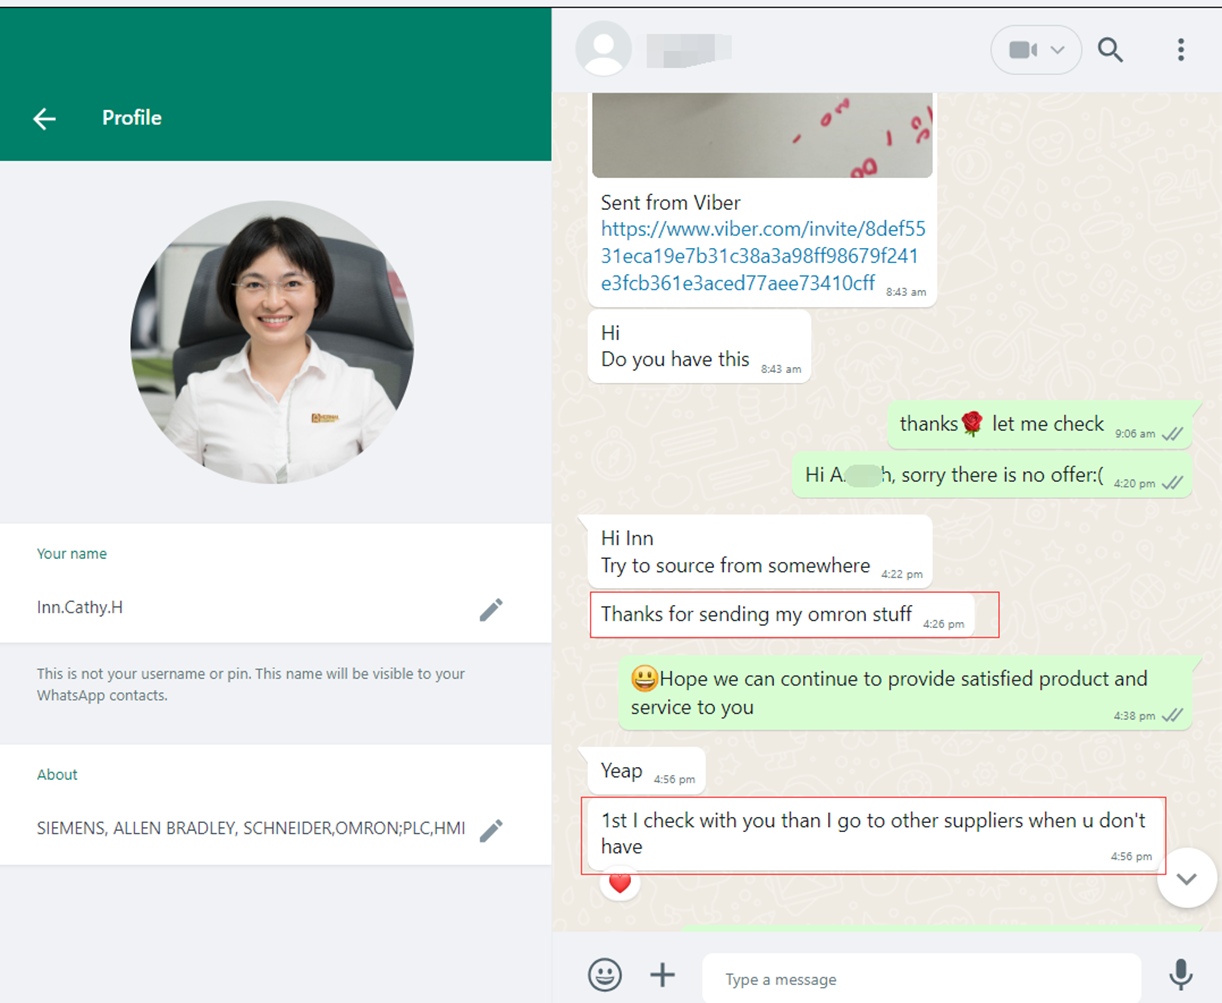Edit your name with pencil icon
1222x1003 pixels.
(490, 609)
